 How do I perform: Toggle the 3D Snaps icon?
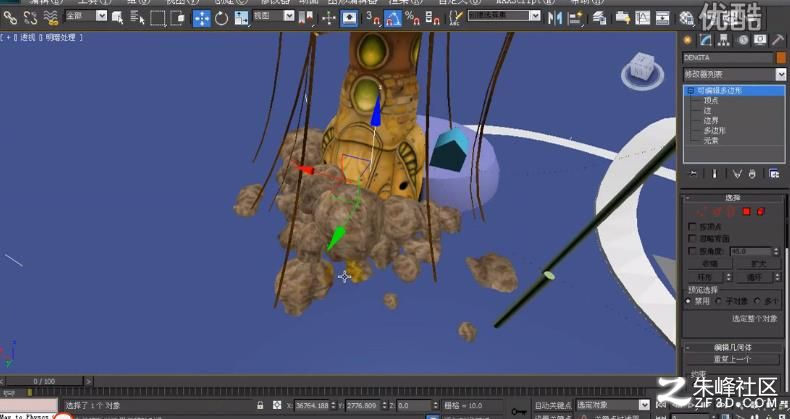(373, 18)
